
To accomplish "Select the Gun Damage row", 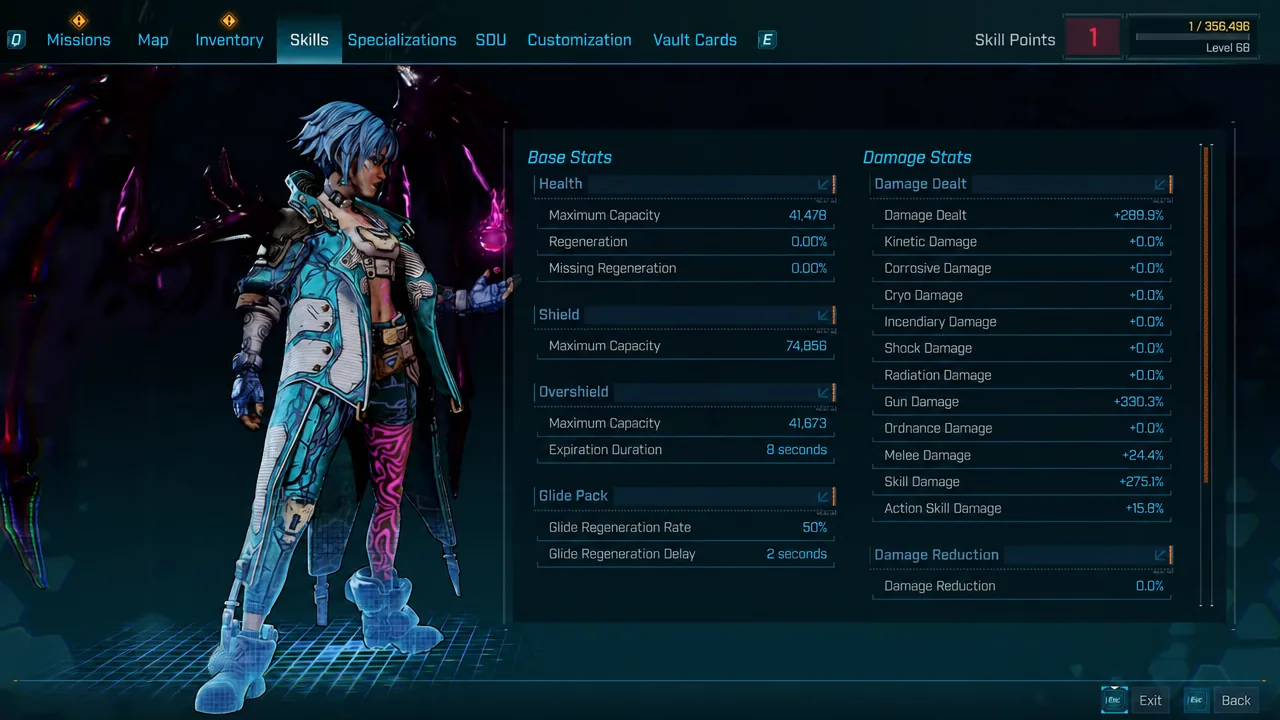I will [1022, 402].
